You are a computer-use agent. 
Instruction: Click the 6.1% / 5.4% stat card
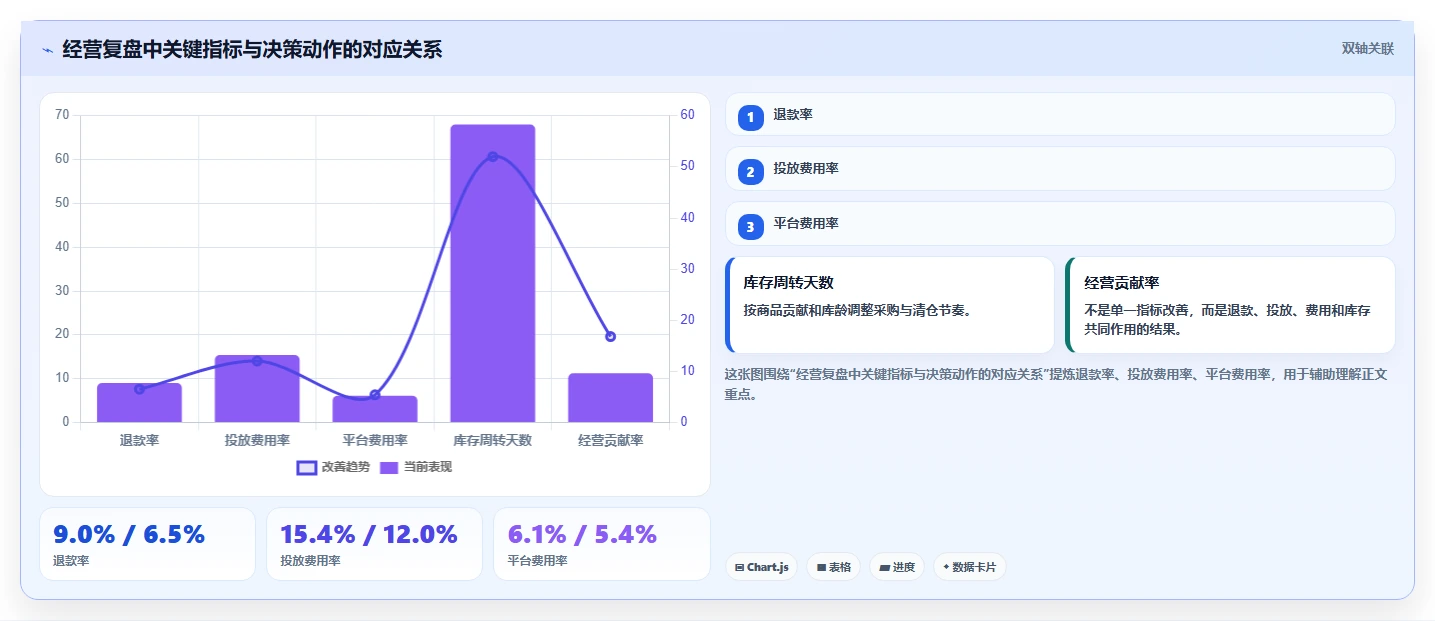tap(601, 544)
